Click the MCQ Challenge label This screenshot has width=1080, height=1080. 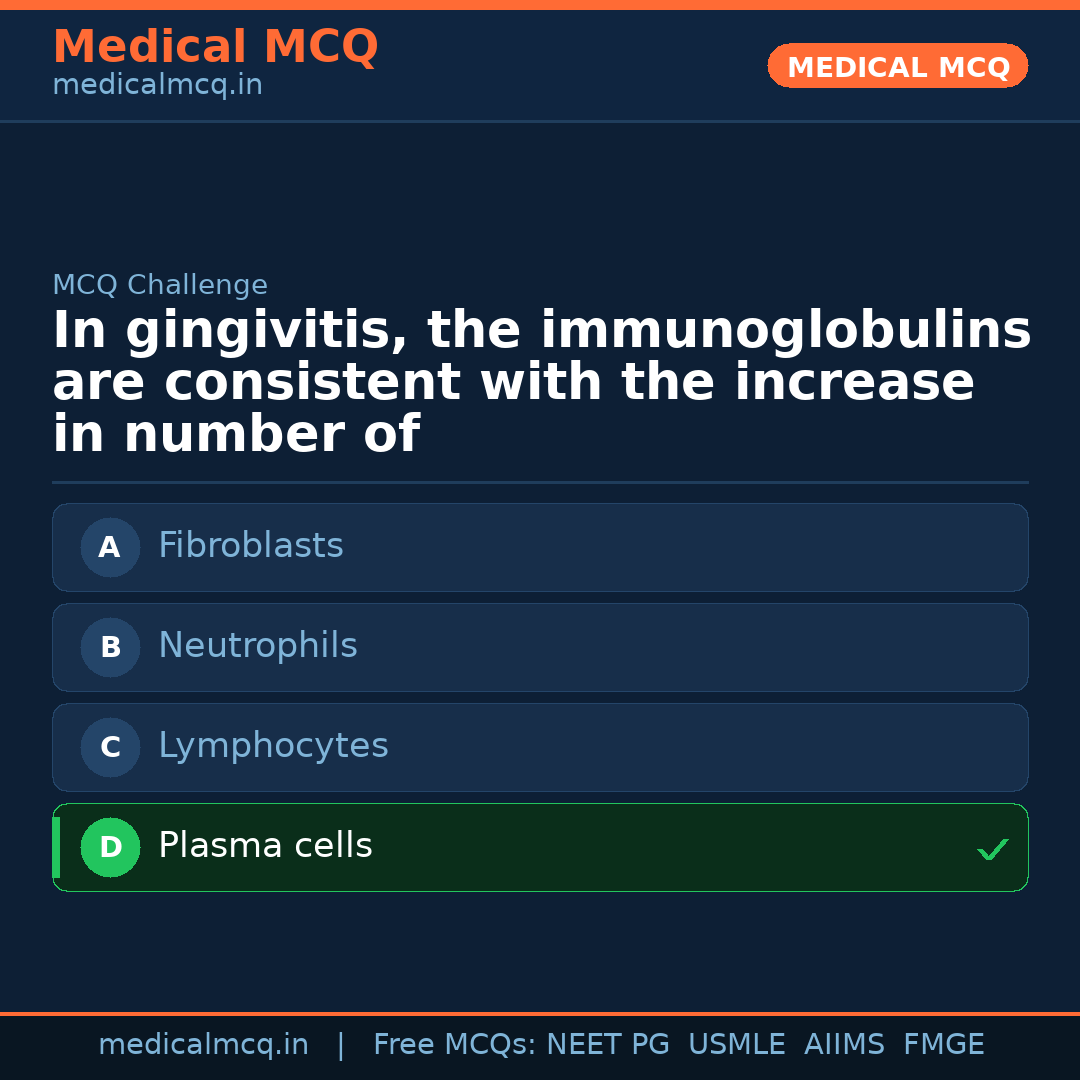[160, 285]
